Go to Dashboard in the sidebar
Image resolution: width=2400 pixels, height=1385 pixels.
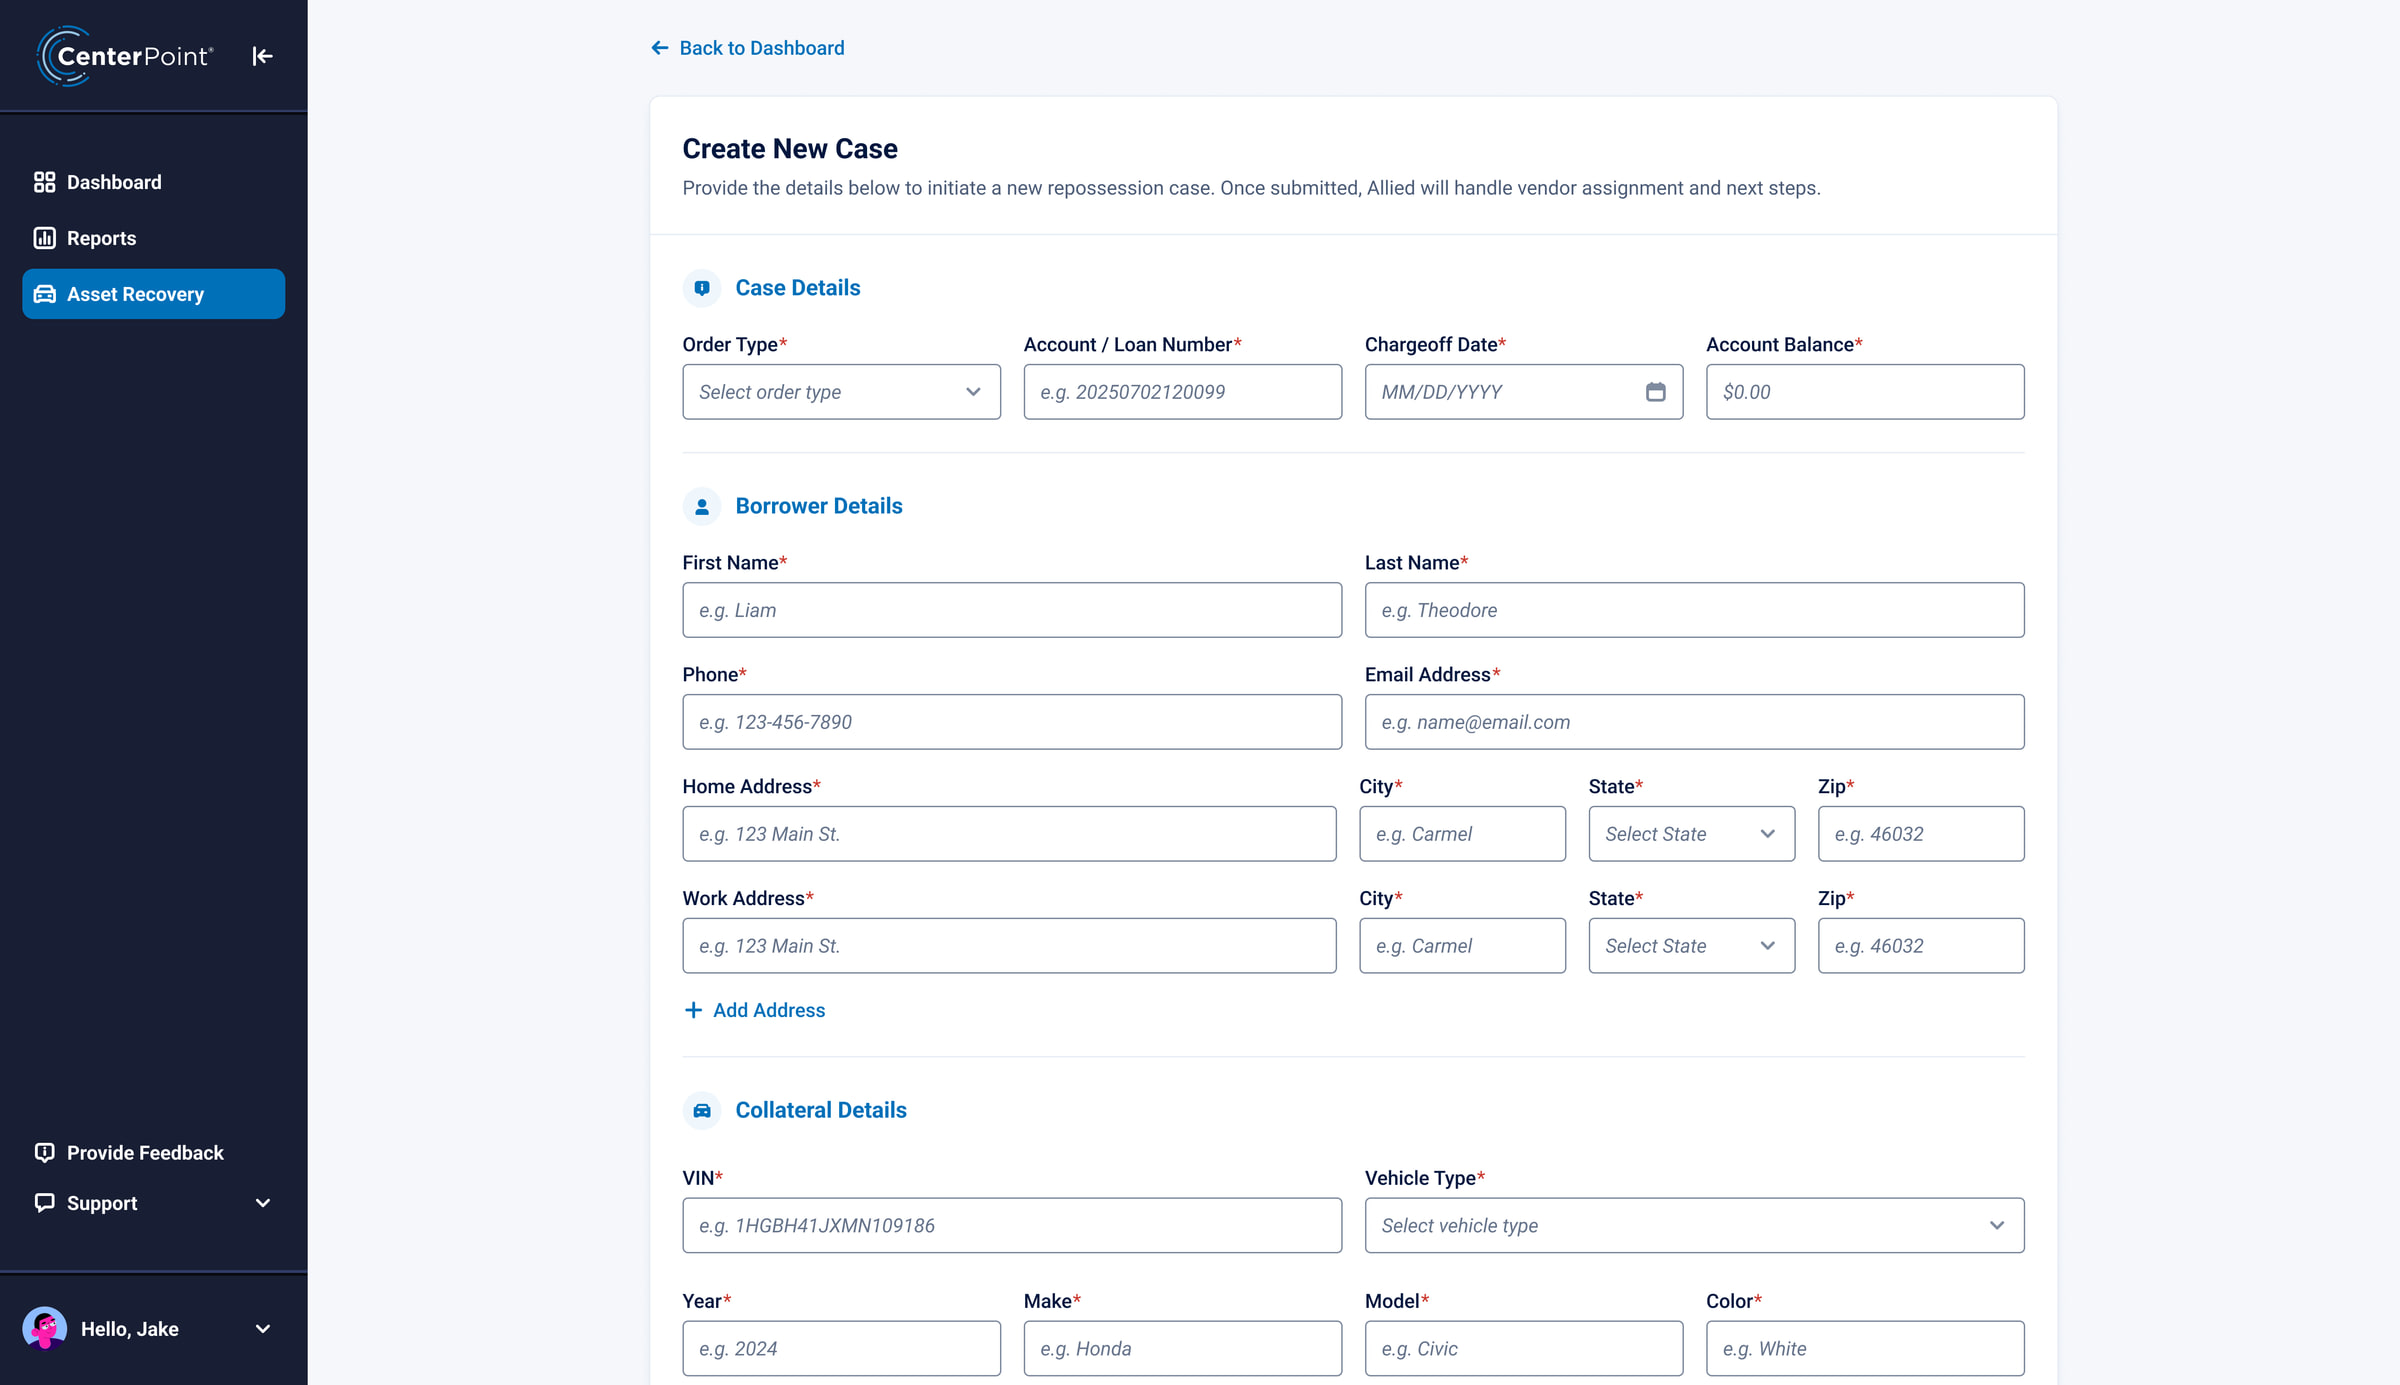click(x=153, y=182)
